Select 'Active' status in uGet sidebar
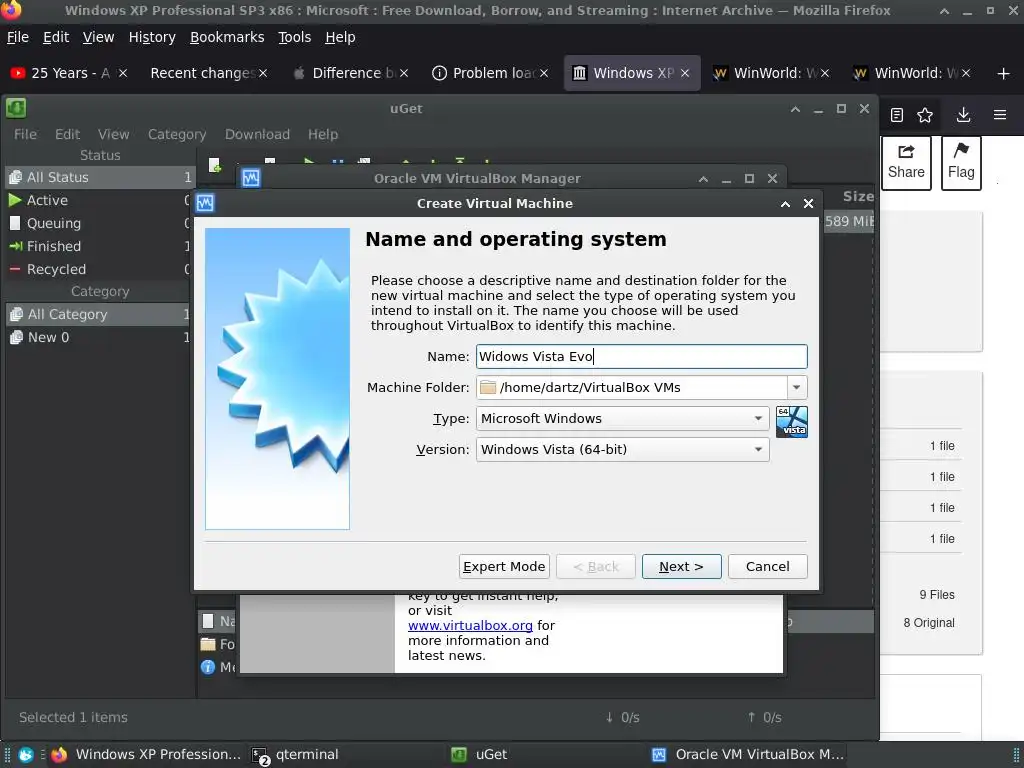 point(100,200)
